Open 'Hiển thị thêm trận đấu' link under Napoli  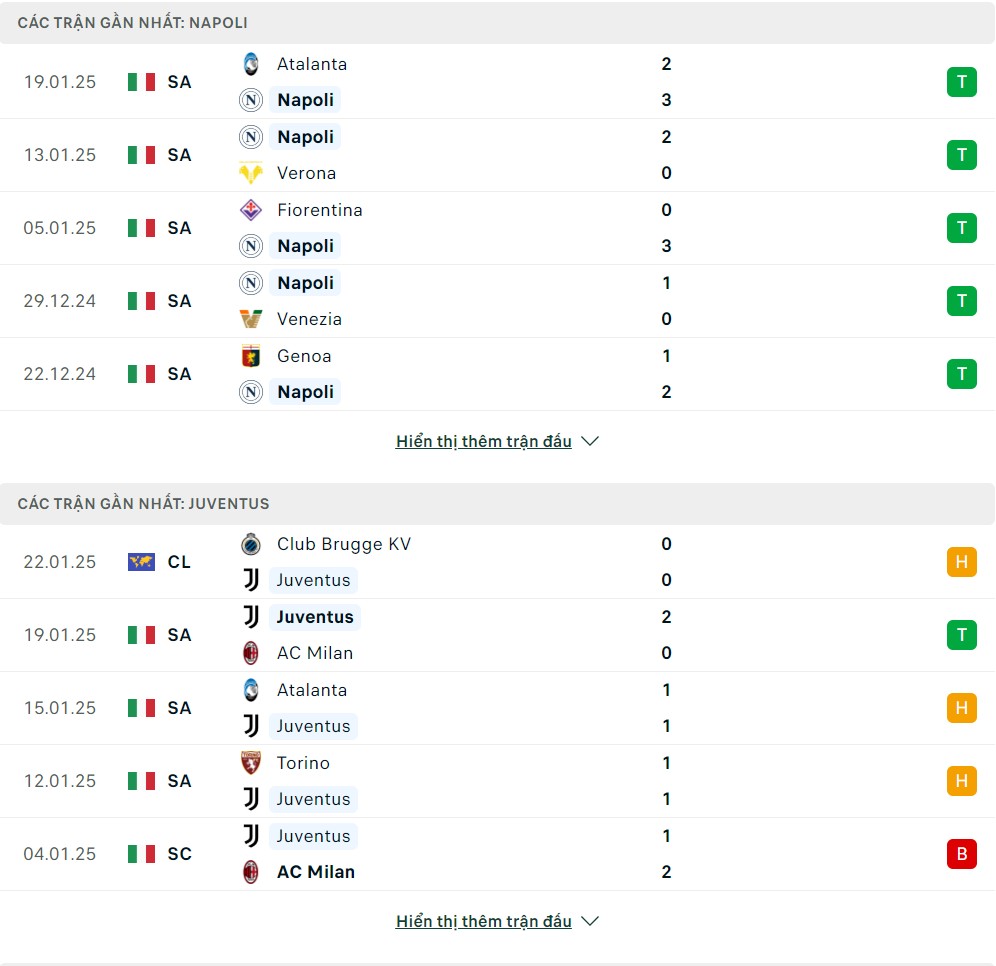click(483, 441)
